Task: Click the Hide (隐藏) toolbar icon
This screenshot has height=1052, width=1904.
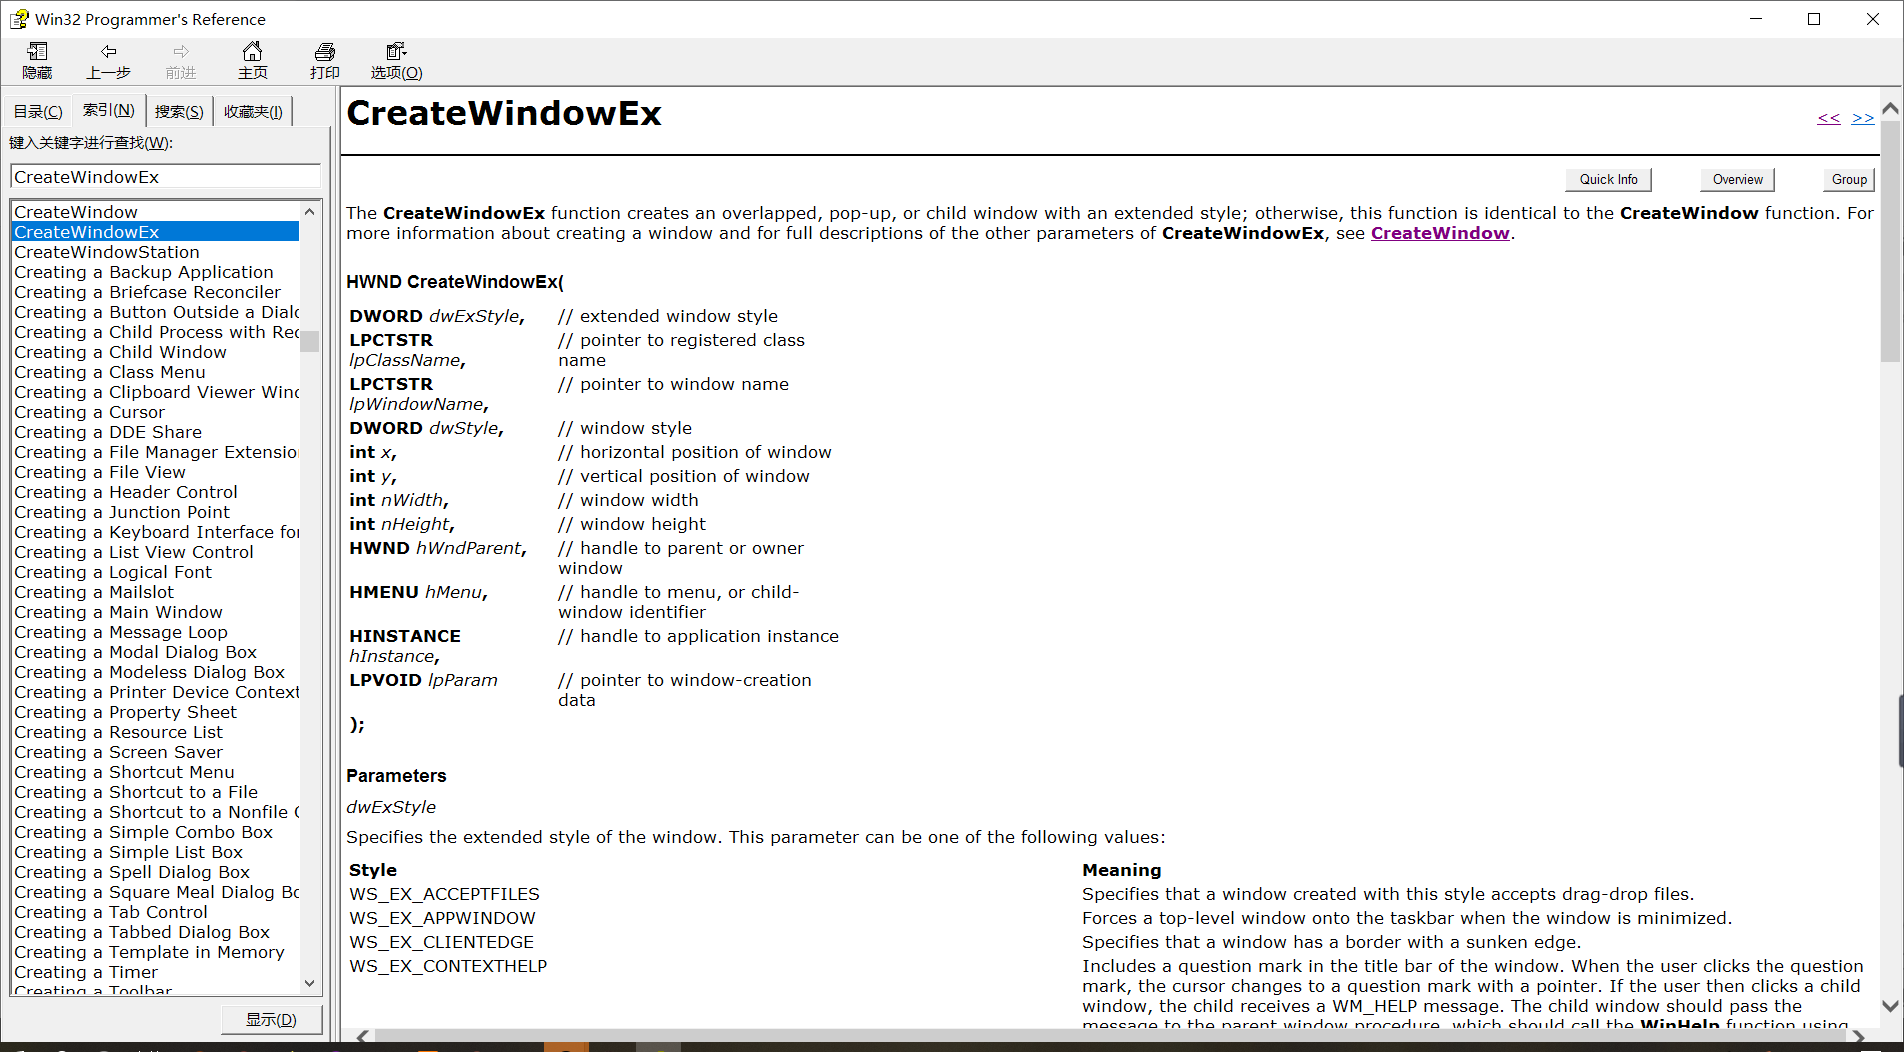Action: (x=38, y=52)
